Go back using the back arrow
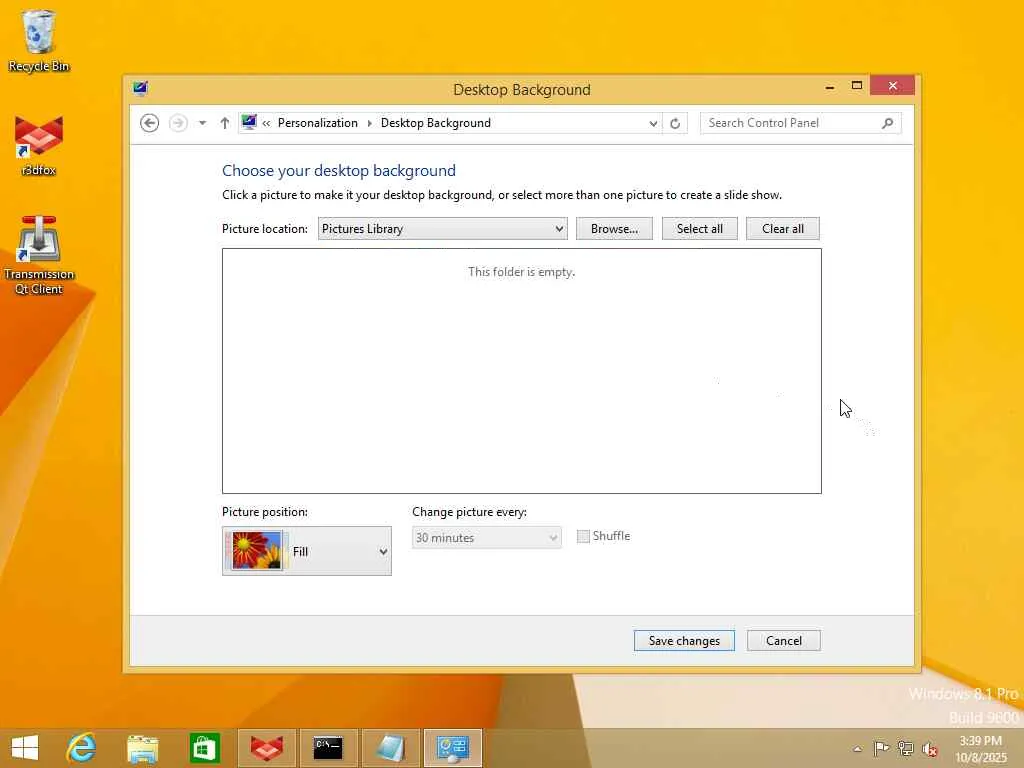 [x=150, y=123]
